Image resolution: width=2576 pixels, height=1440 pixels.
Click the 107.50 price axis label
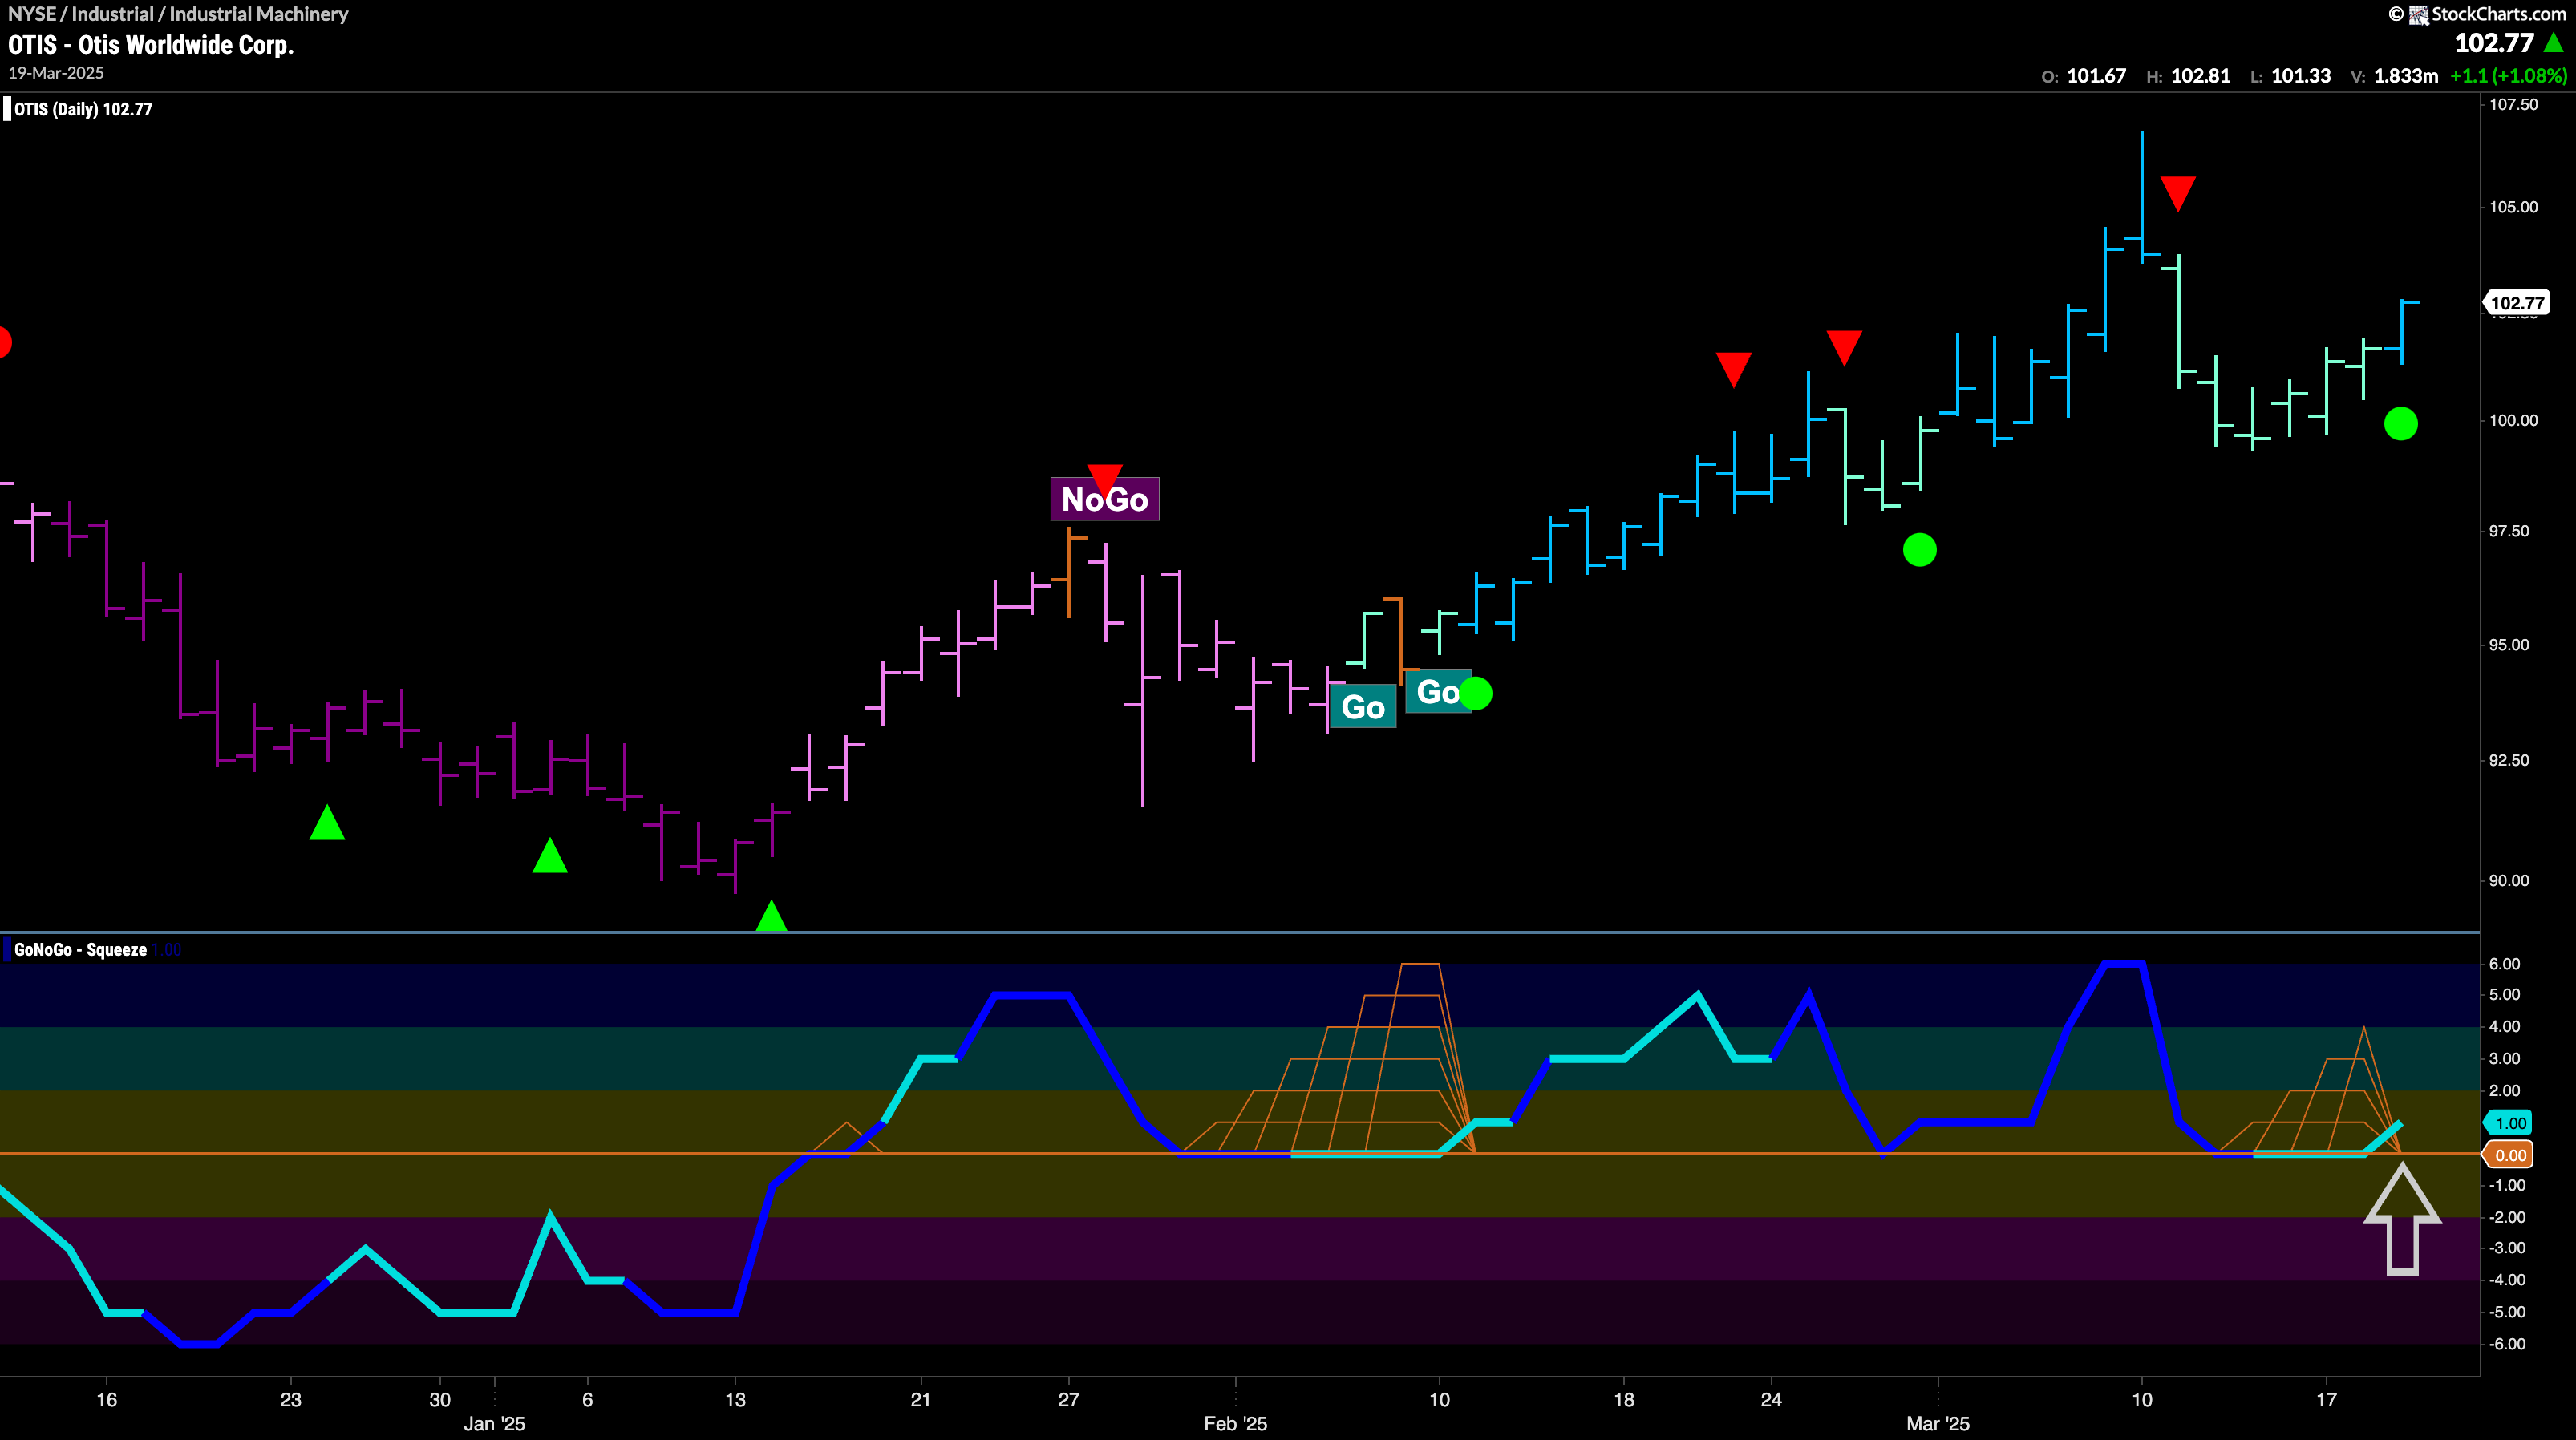click(x=2513, y=104)
